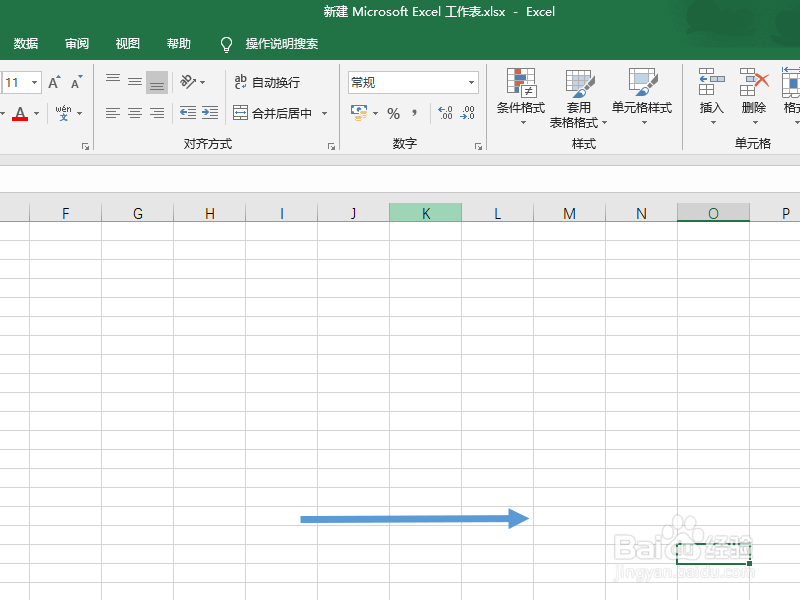This screenshot has height=600, width=800.
Task: Select column N header
Action: 641,213
